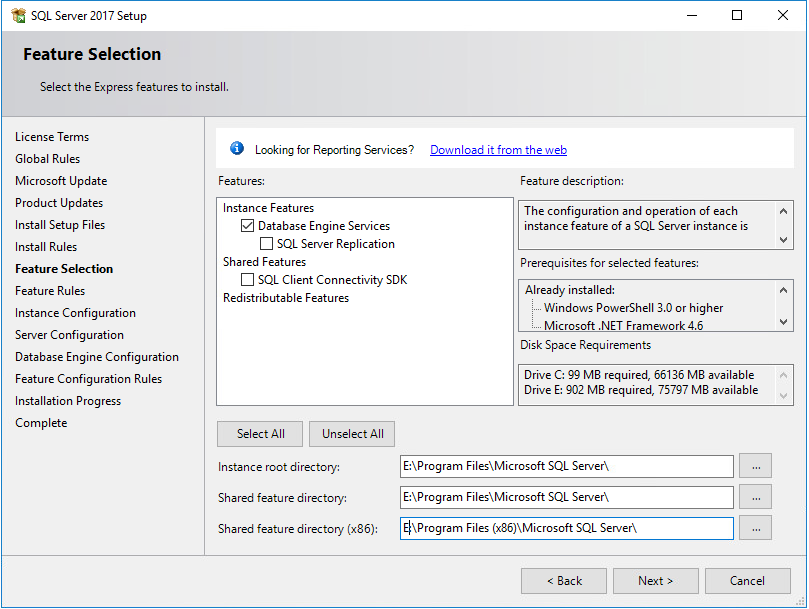Browse for the shared feature directory (x86)
Screen dimensions: 809x609
pos(755,528)
